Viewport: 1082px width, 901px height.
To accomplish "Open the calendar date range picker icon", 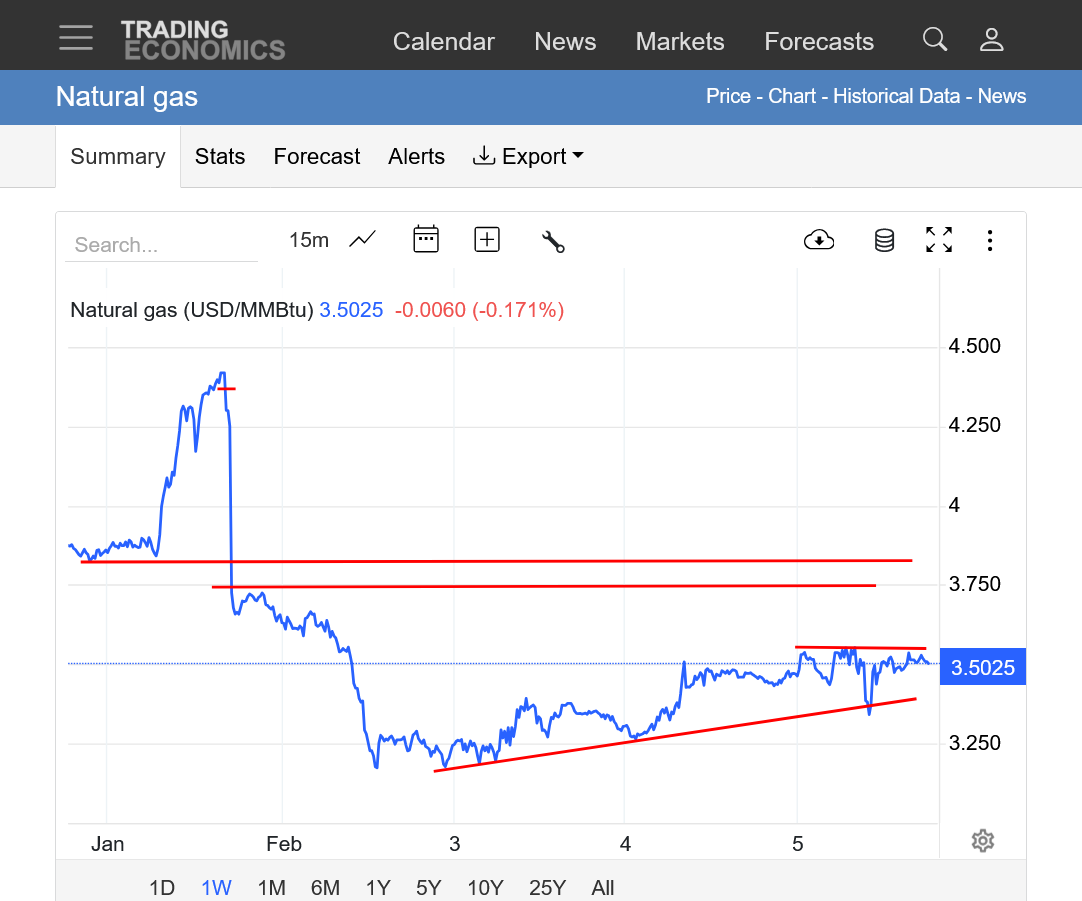I will point(426,240).
